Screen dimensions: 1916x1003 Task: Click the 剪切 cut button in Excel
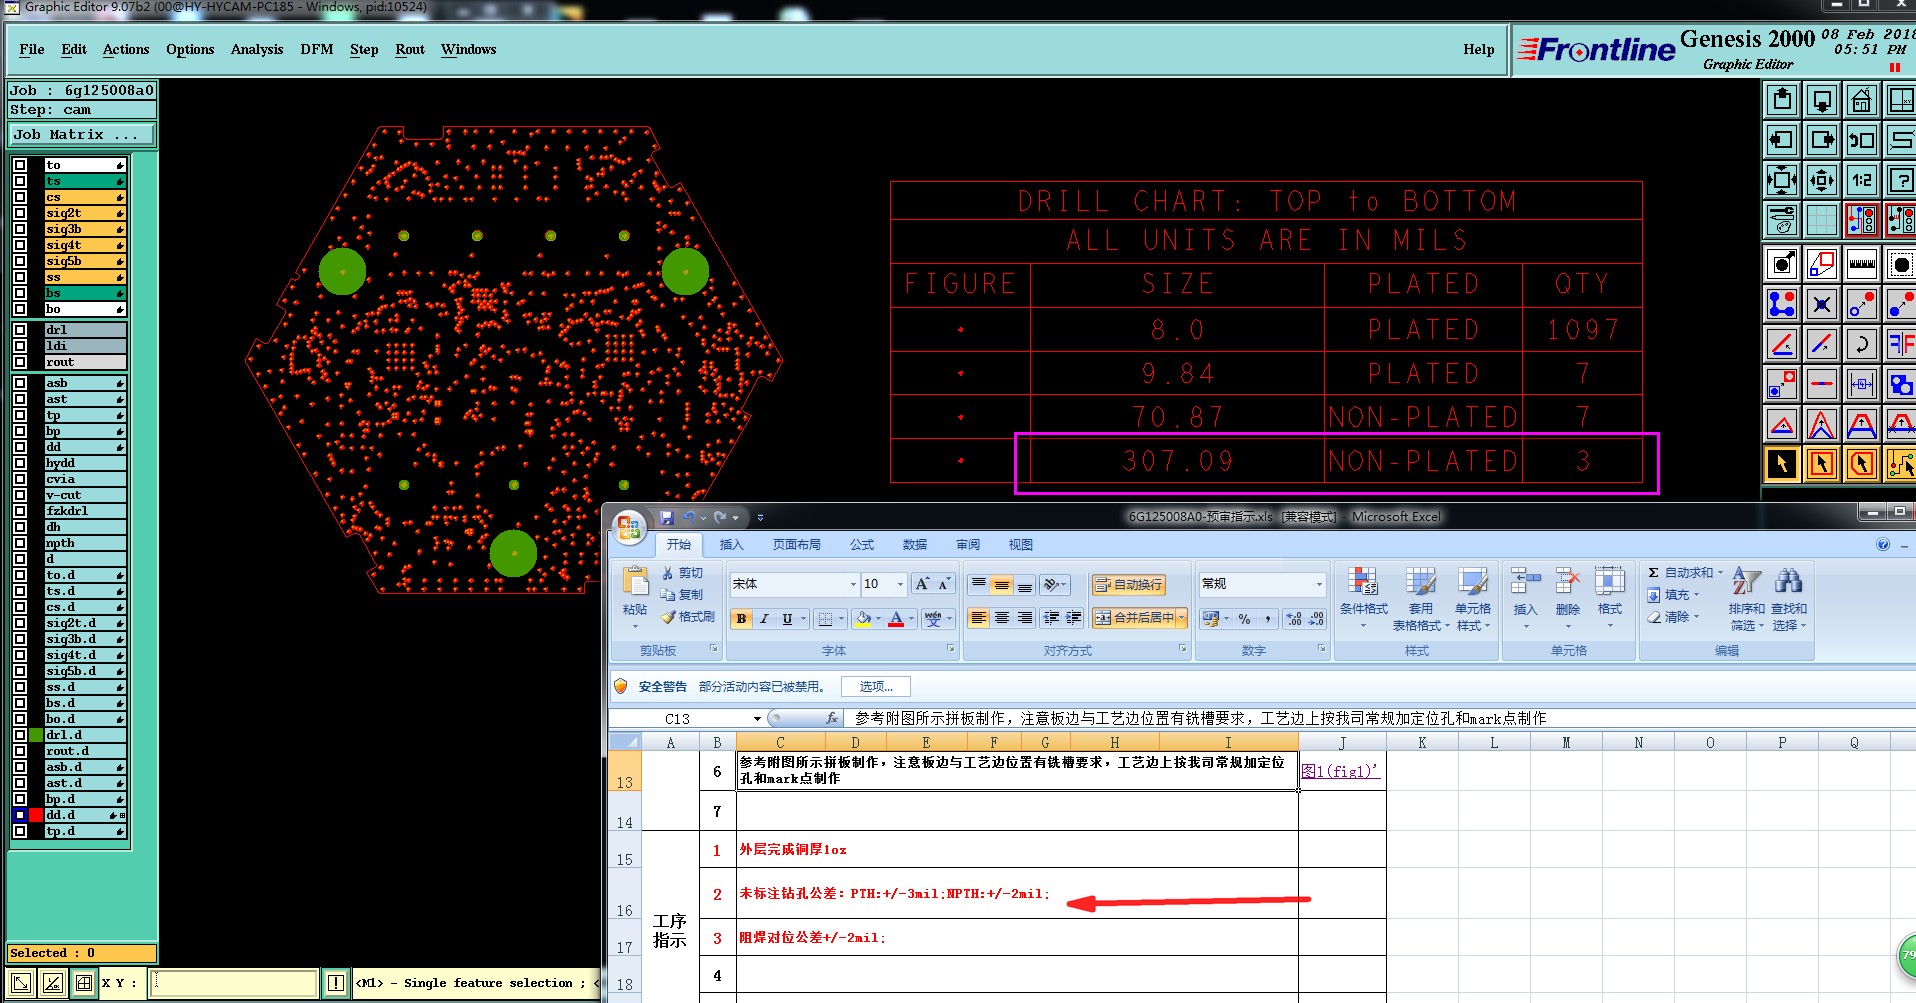(x=683, y=573)
